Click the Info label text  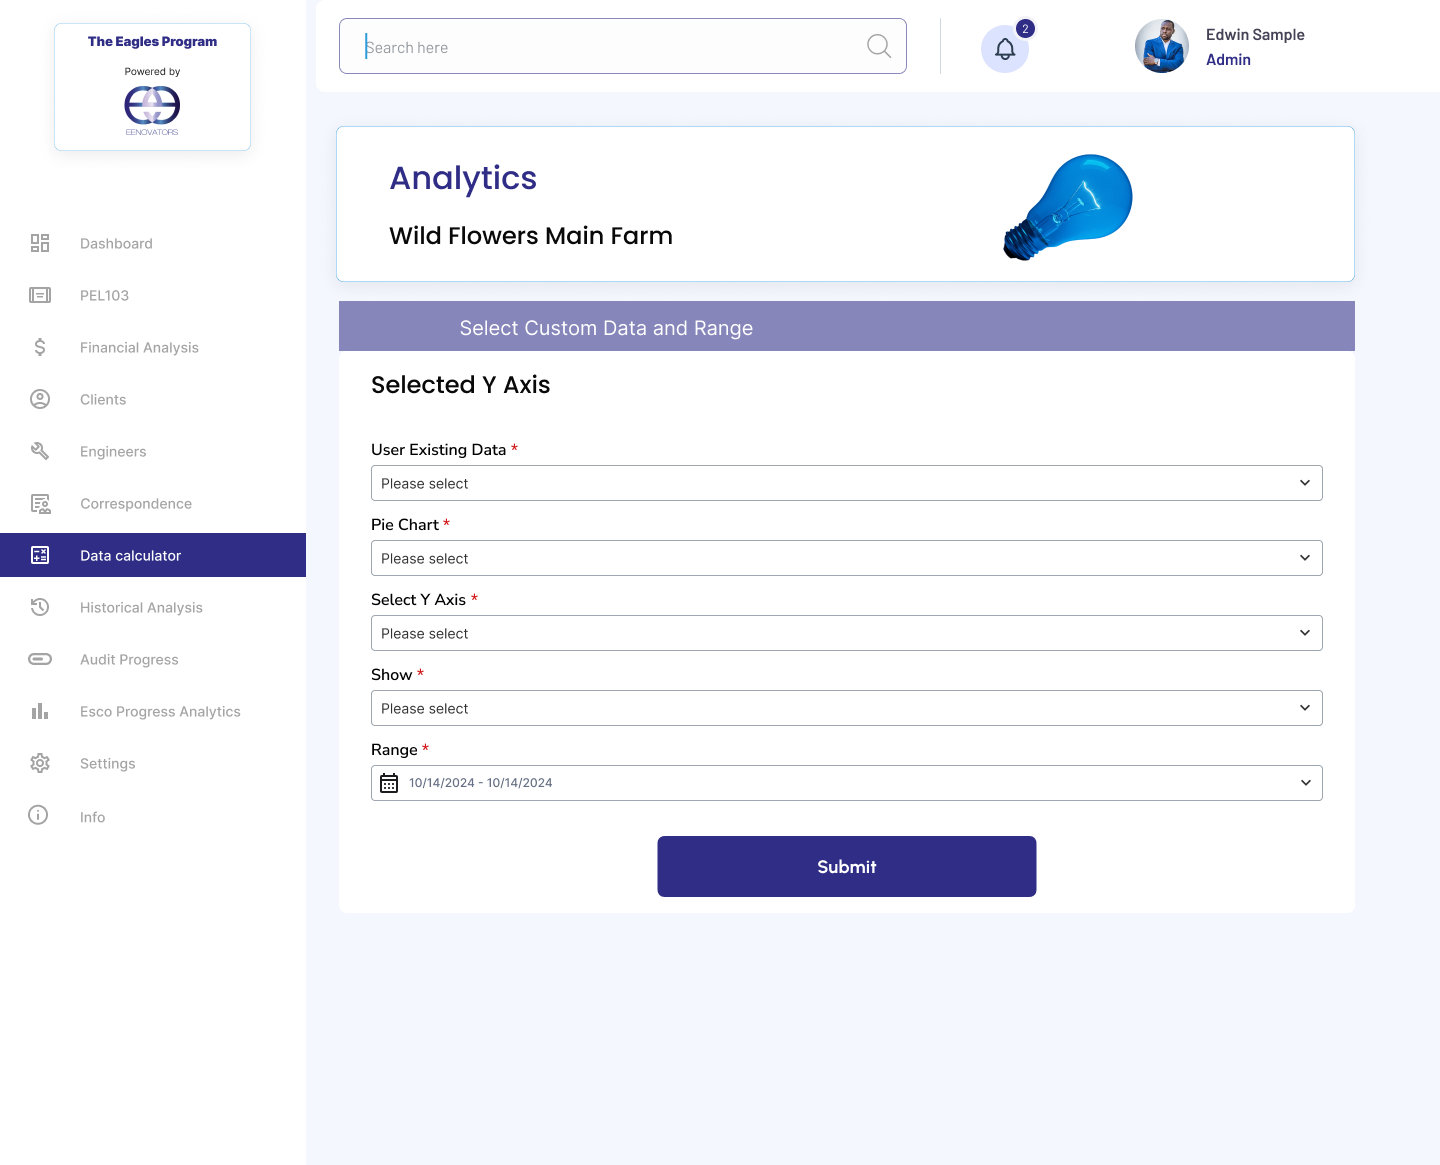pyautogui.click(x=92, y=817)
